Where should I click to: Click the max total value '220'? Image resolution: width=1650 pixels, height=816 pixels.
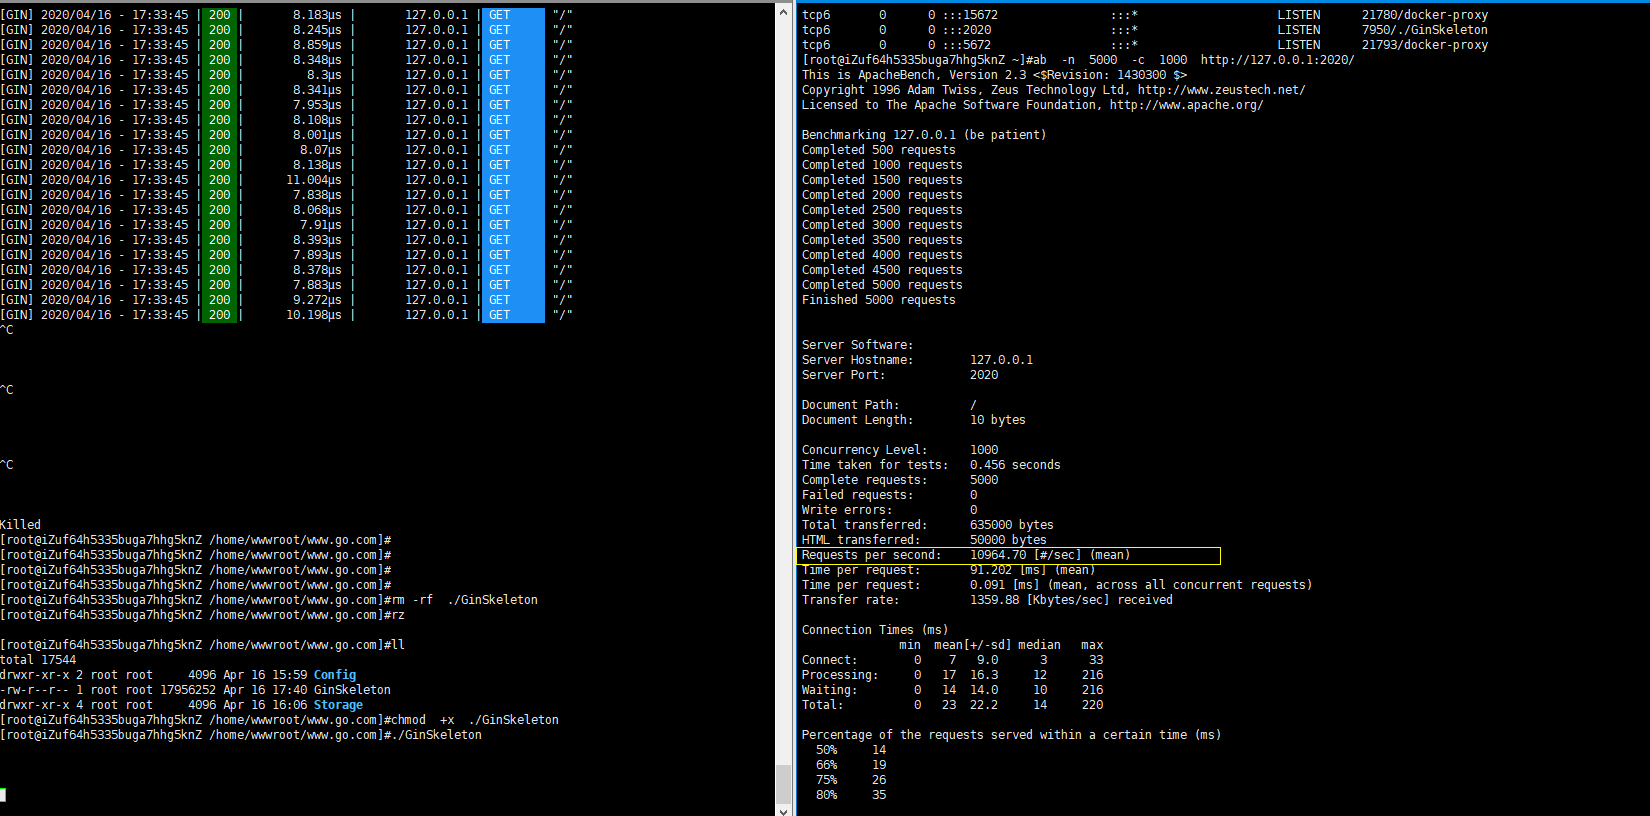click(x=1092, y=705)
